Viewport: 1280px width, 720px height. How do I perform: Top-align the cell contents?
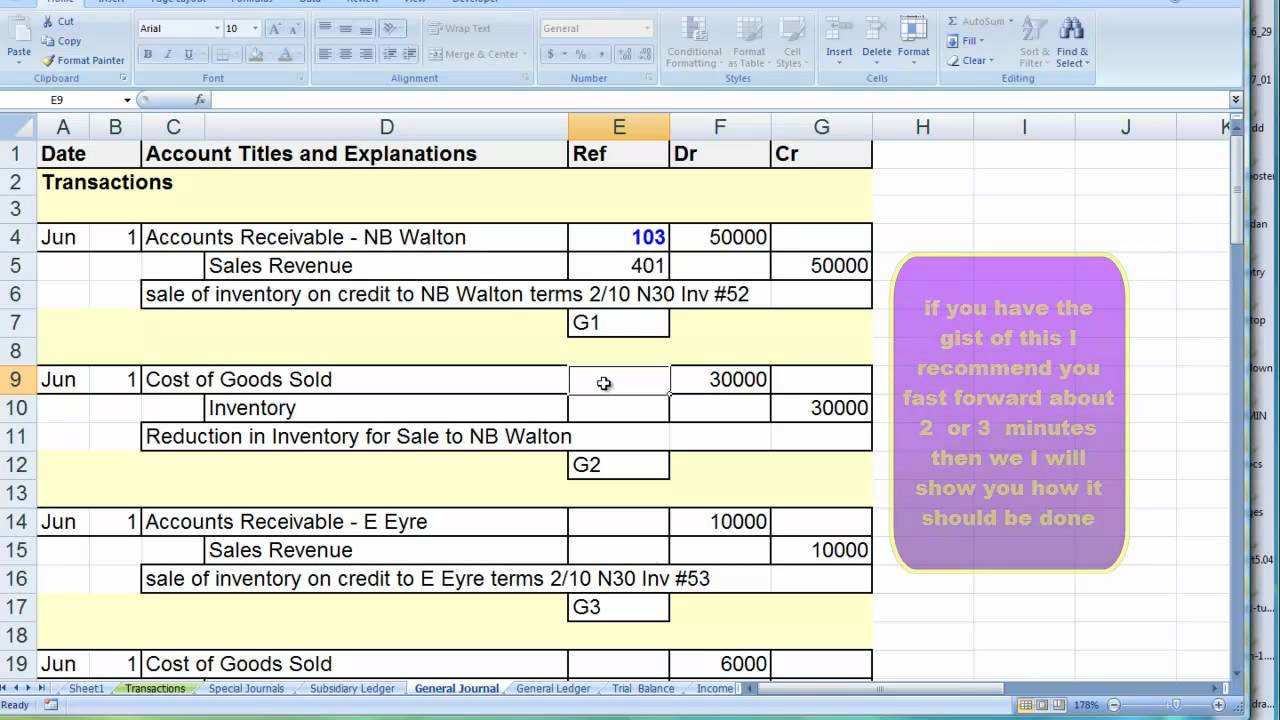click(325, 29)
